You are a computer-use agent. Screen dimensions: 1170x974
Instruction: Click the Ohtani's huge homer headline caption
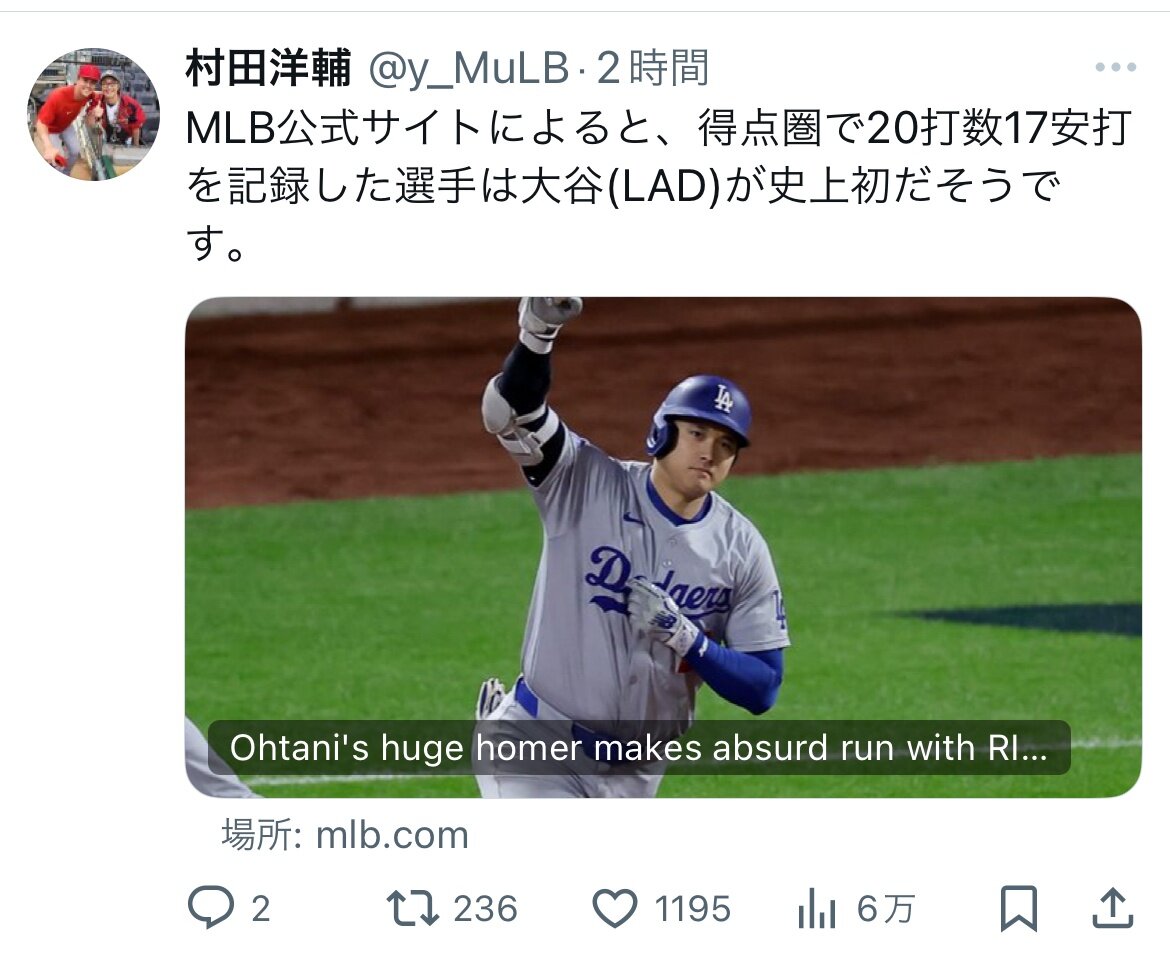[x=639, y=748]
